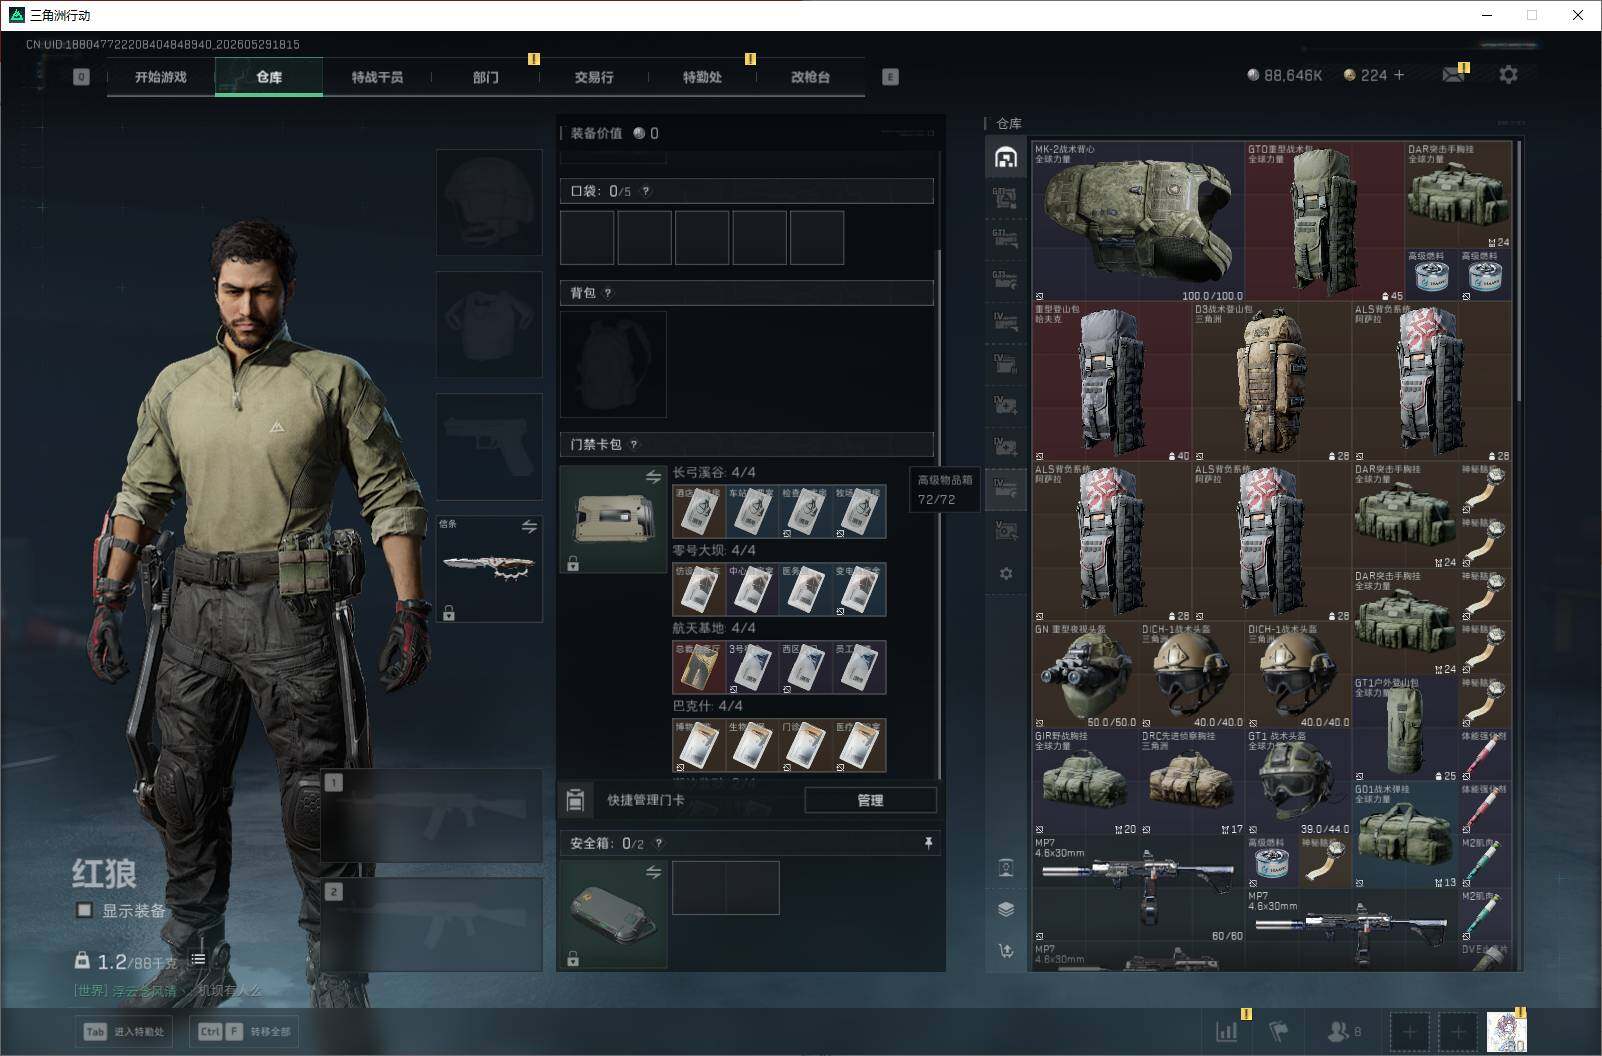Open the weight details list icon
The height and width of the screenshot is (1056, 1602).
[198, 959]
